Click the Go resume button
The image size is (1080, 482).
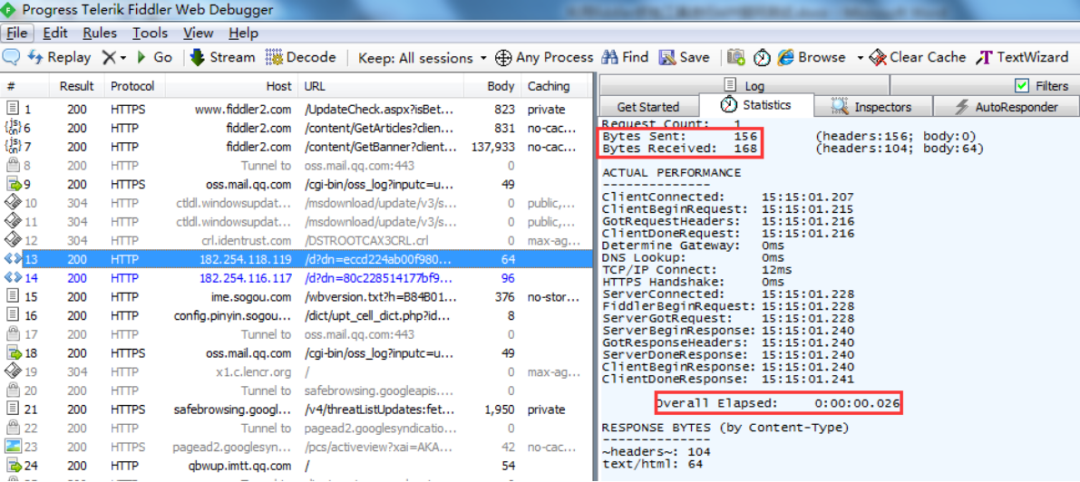click(x=154, y=57)
